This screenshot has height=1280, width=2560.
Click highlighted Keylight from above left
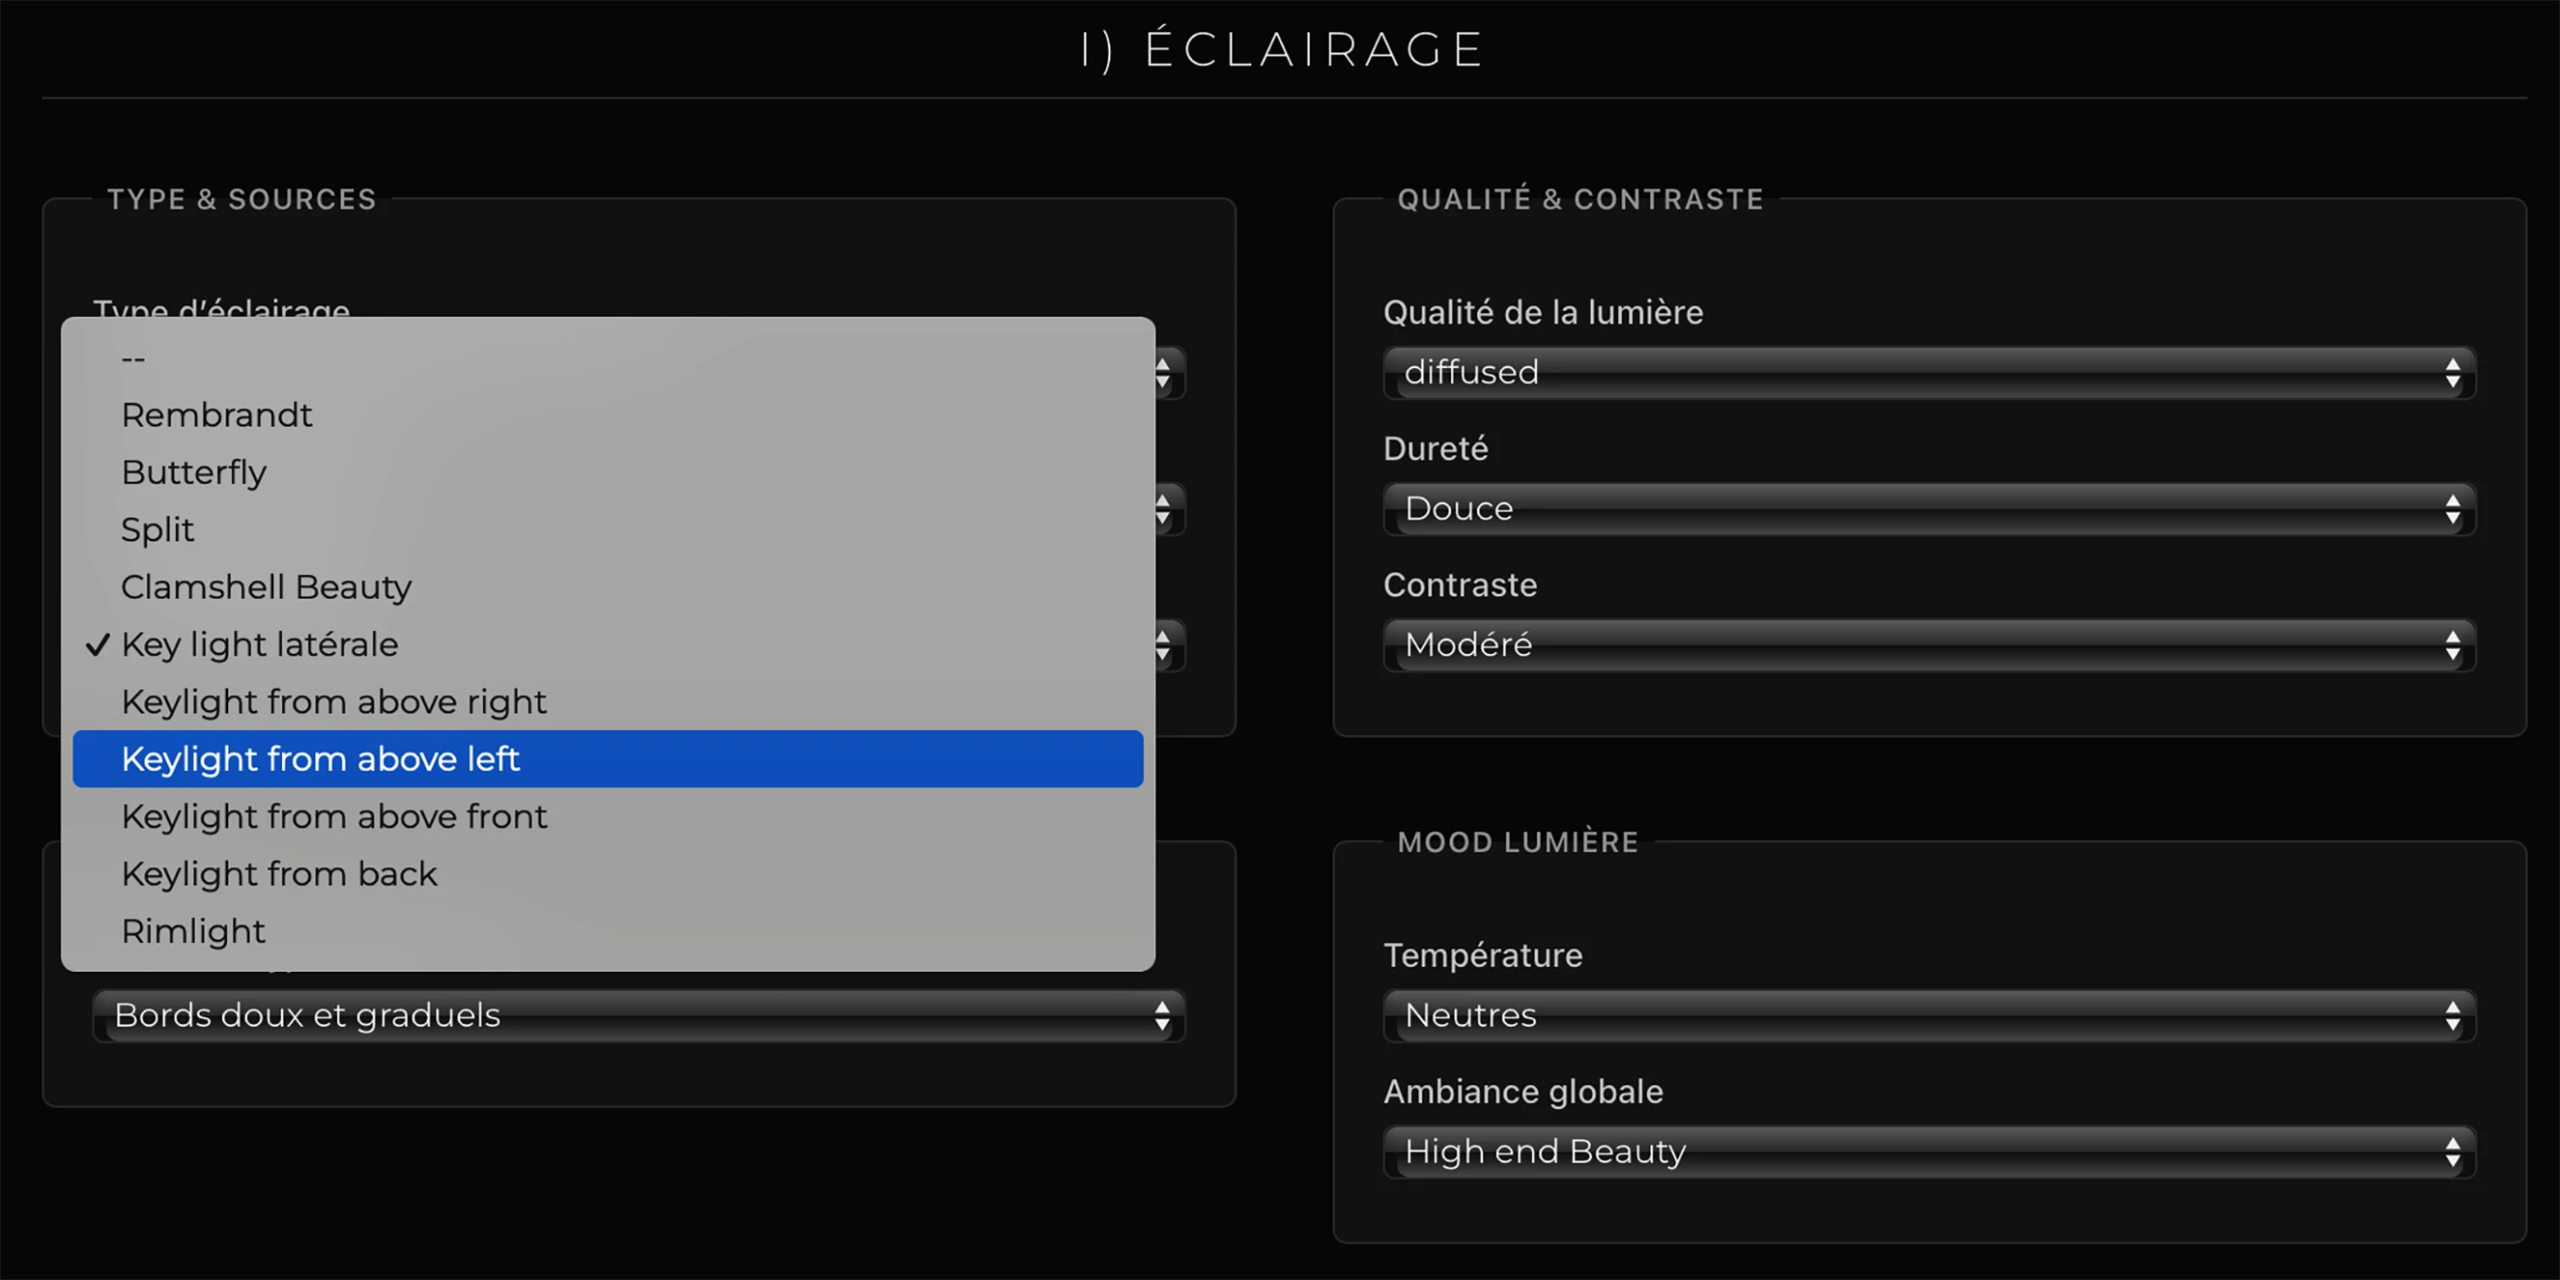tap(320, 759)
